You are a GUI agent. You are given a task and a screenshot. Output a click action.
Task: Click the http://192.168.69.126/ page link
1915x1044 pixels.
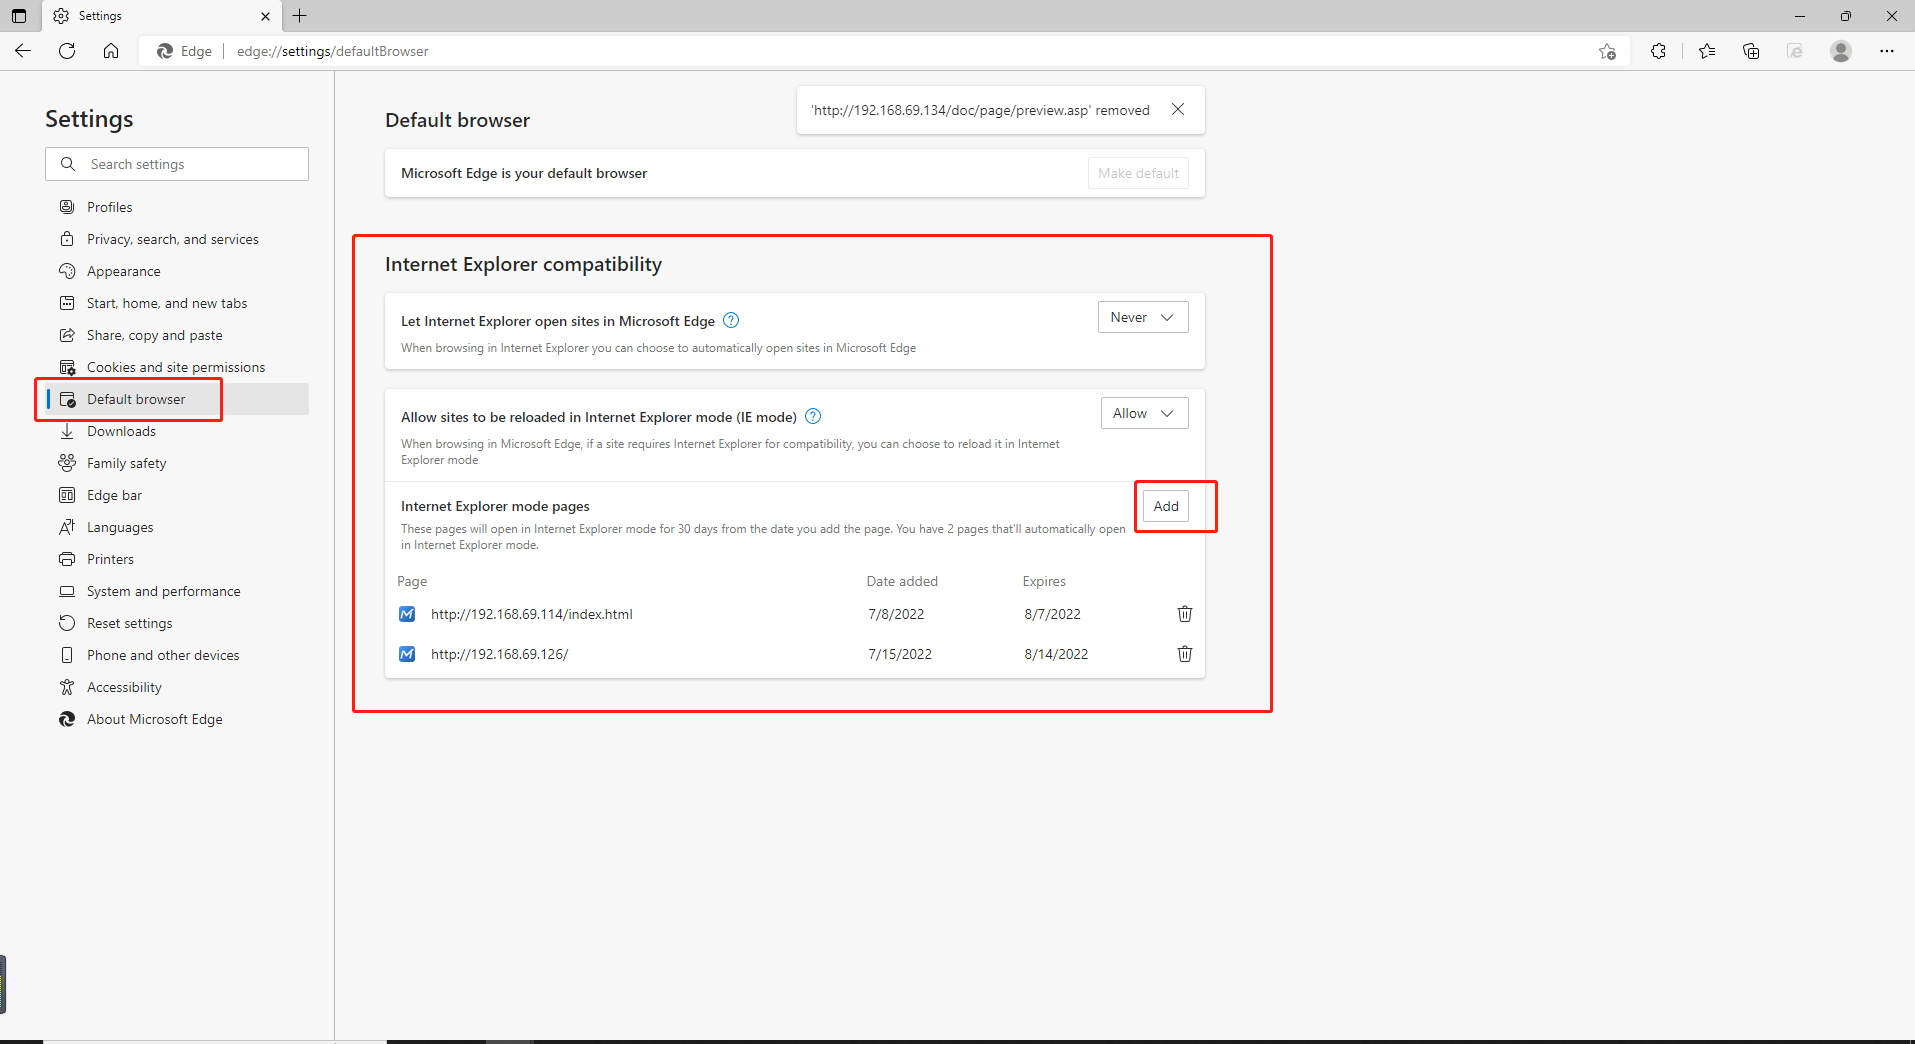coord(499,654)
